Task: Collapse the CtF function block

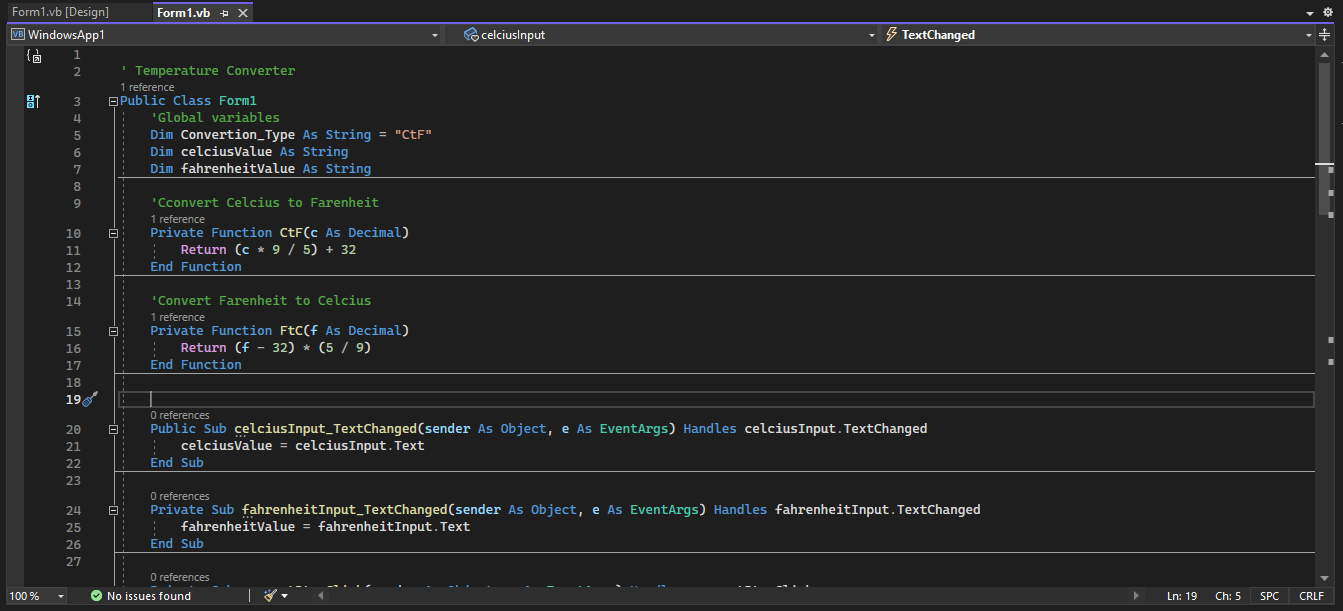Action: tap(113, 233)
